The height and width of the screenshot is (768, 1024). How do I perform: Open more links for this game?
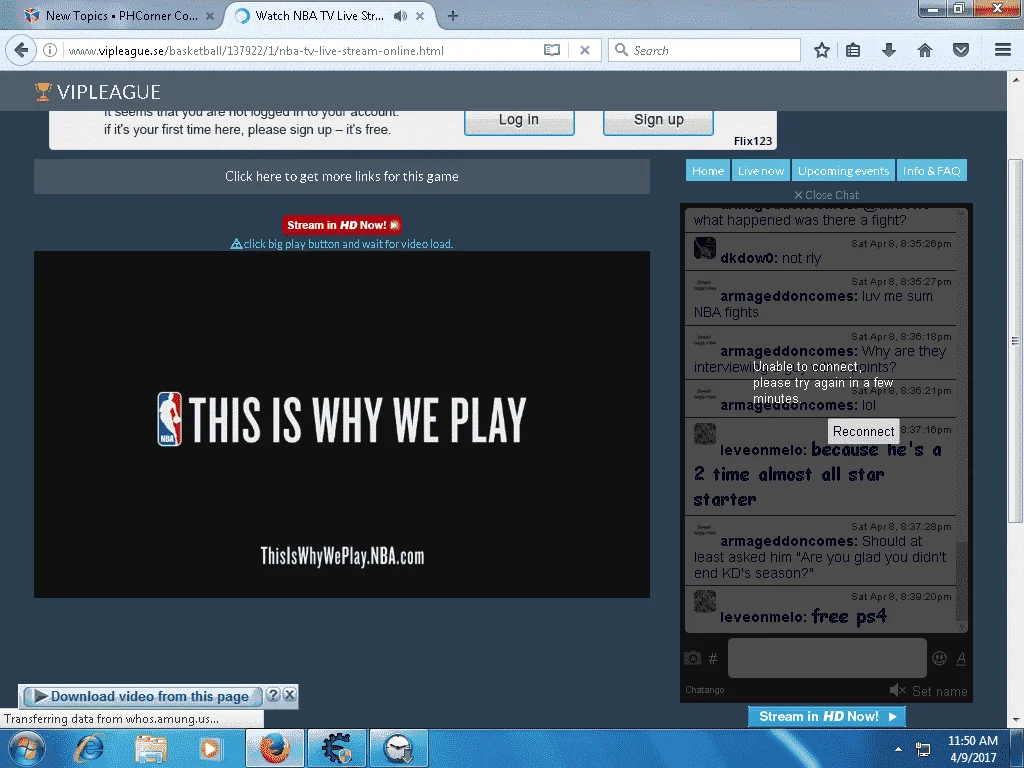(x=342, y=176)
